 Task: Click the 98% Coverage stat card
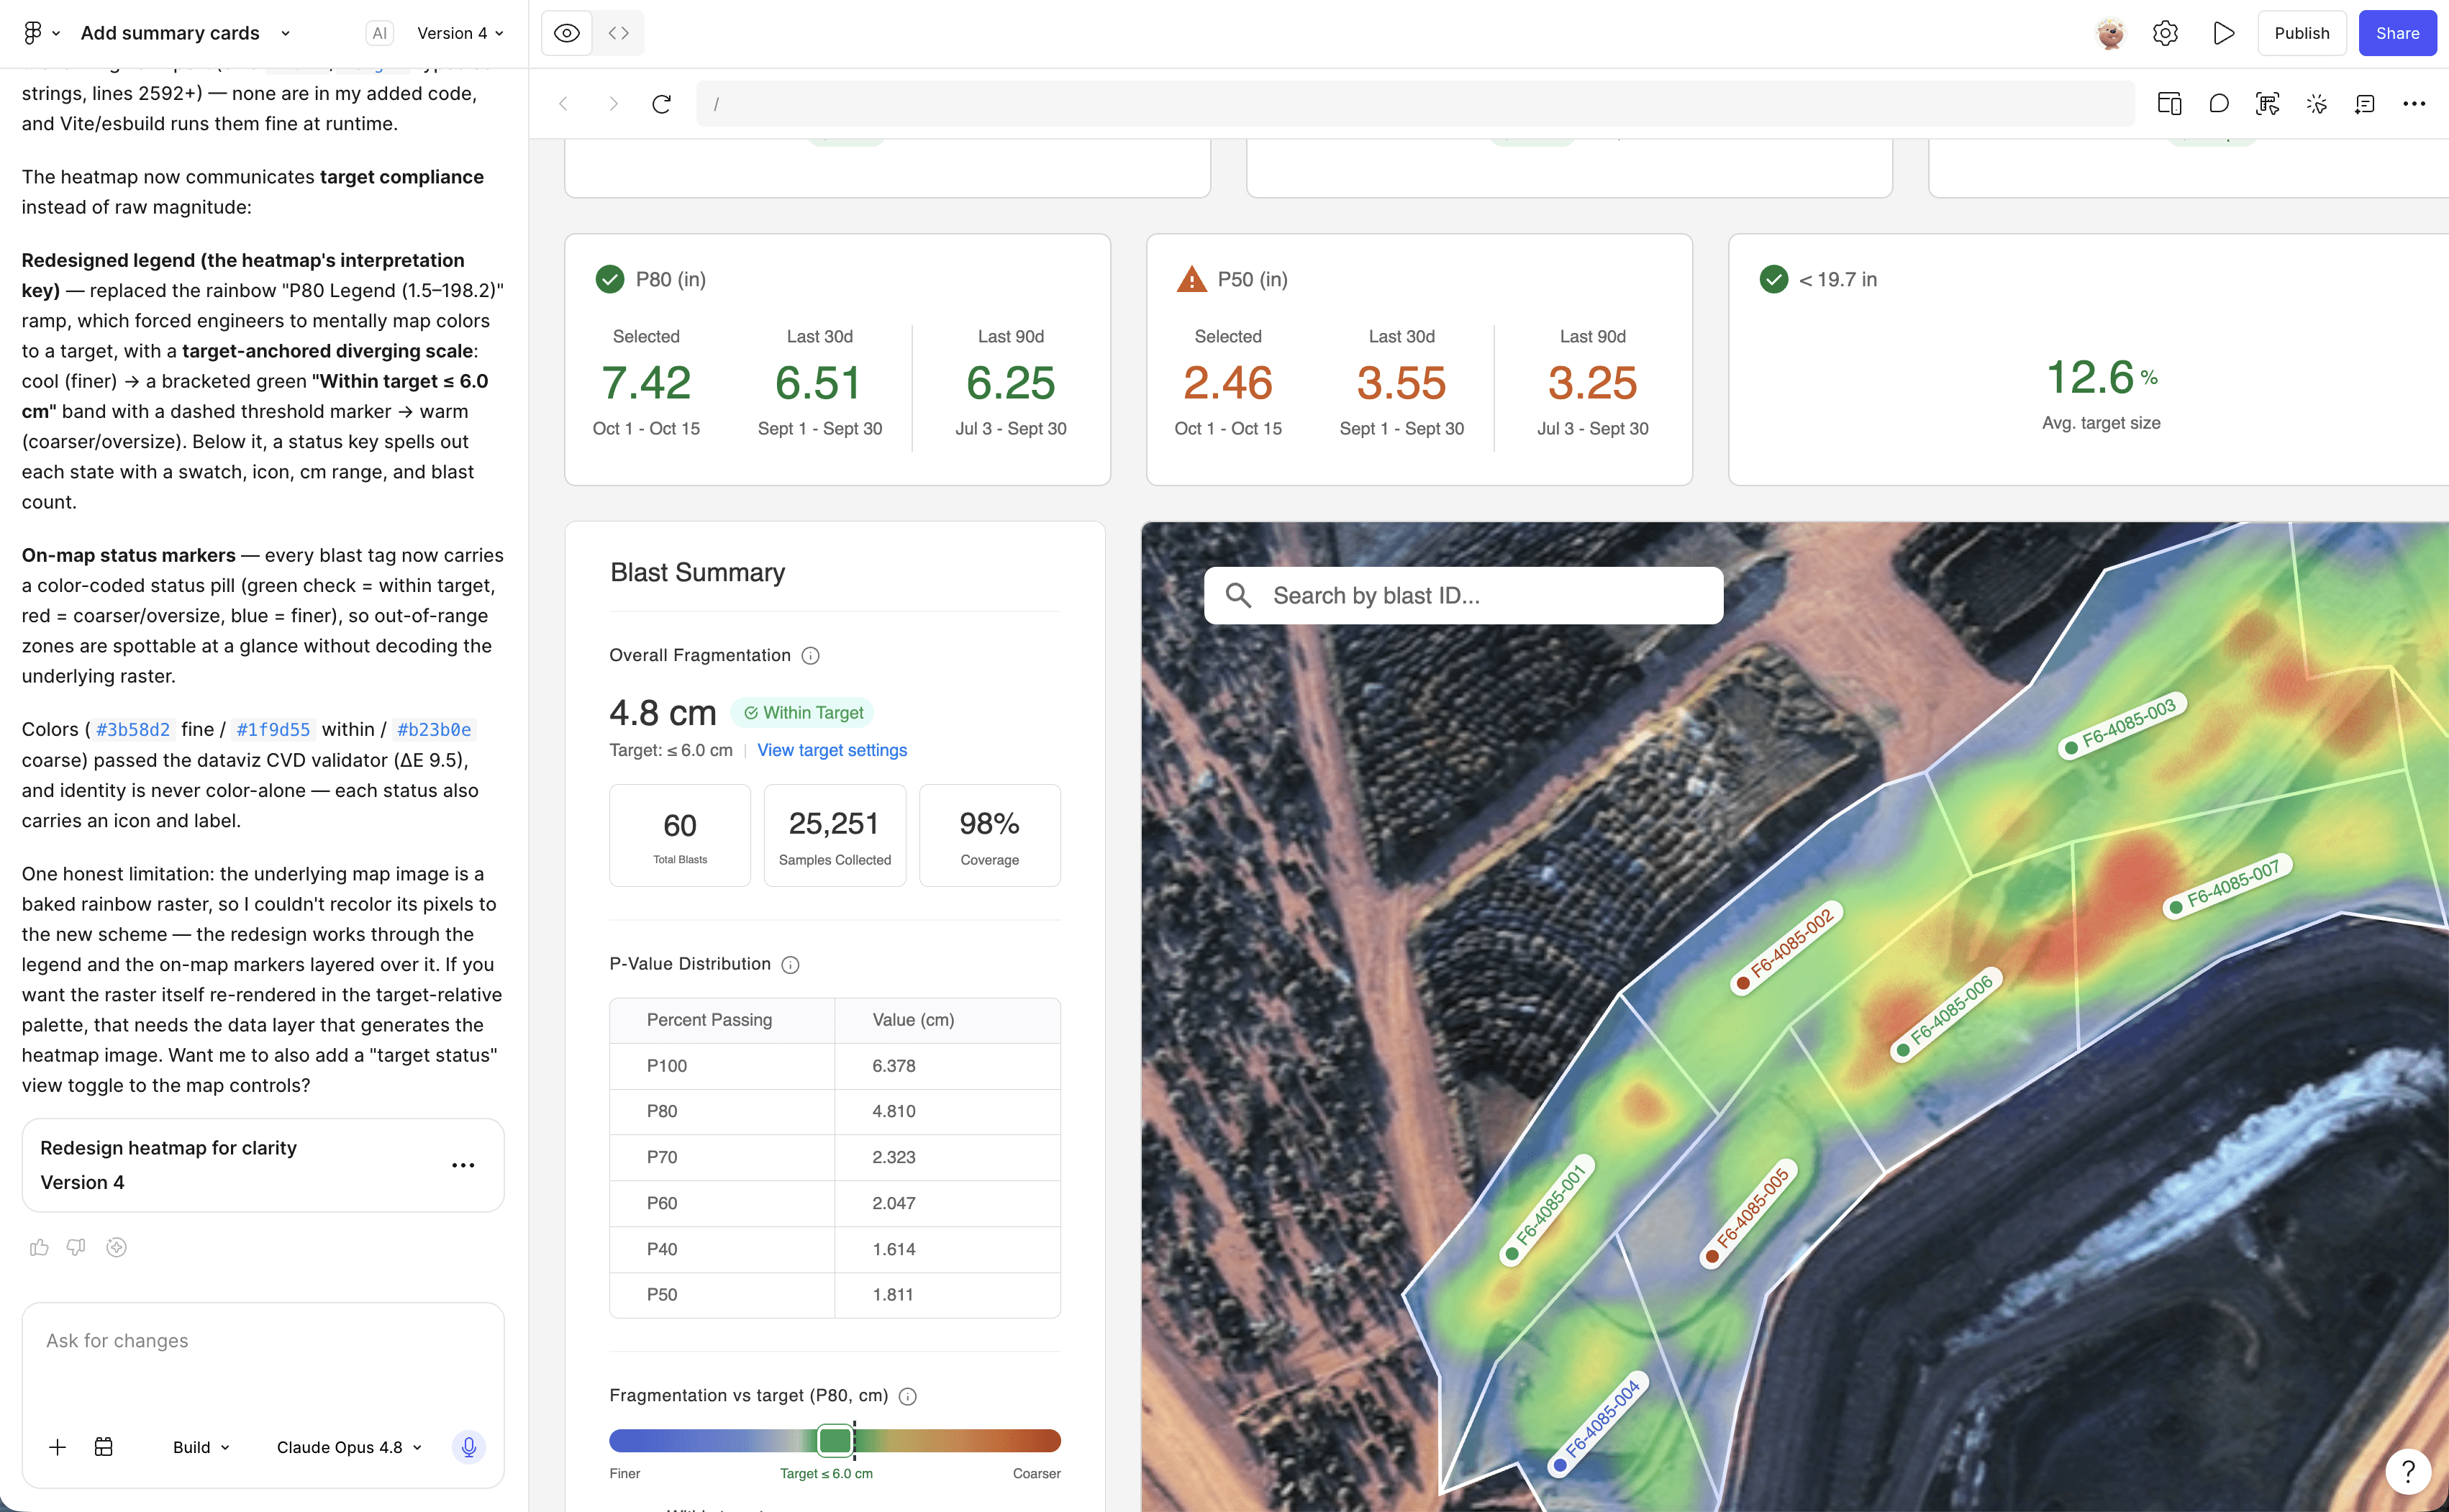point(989,836)
